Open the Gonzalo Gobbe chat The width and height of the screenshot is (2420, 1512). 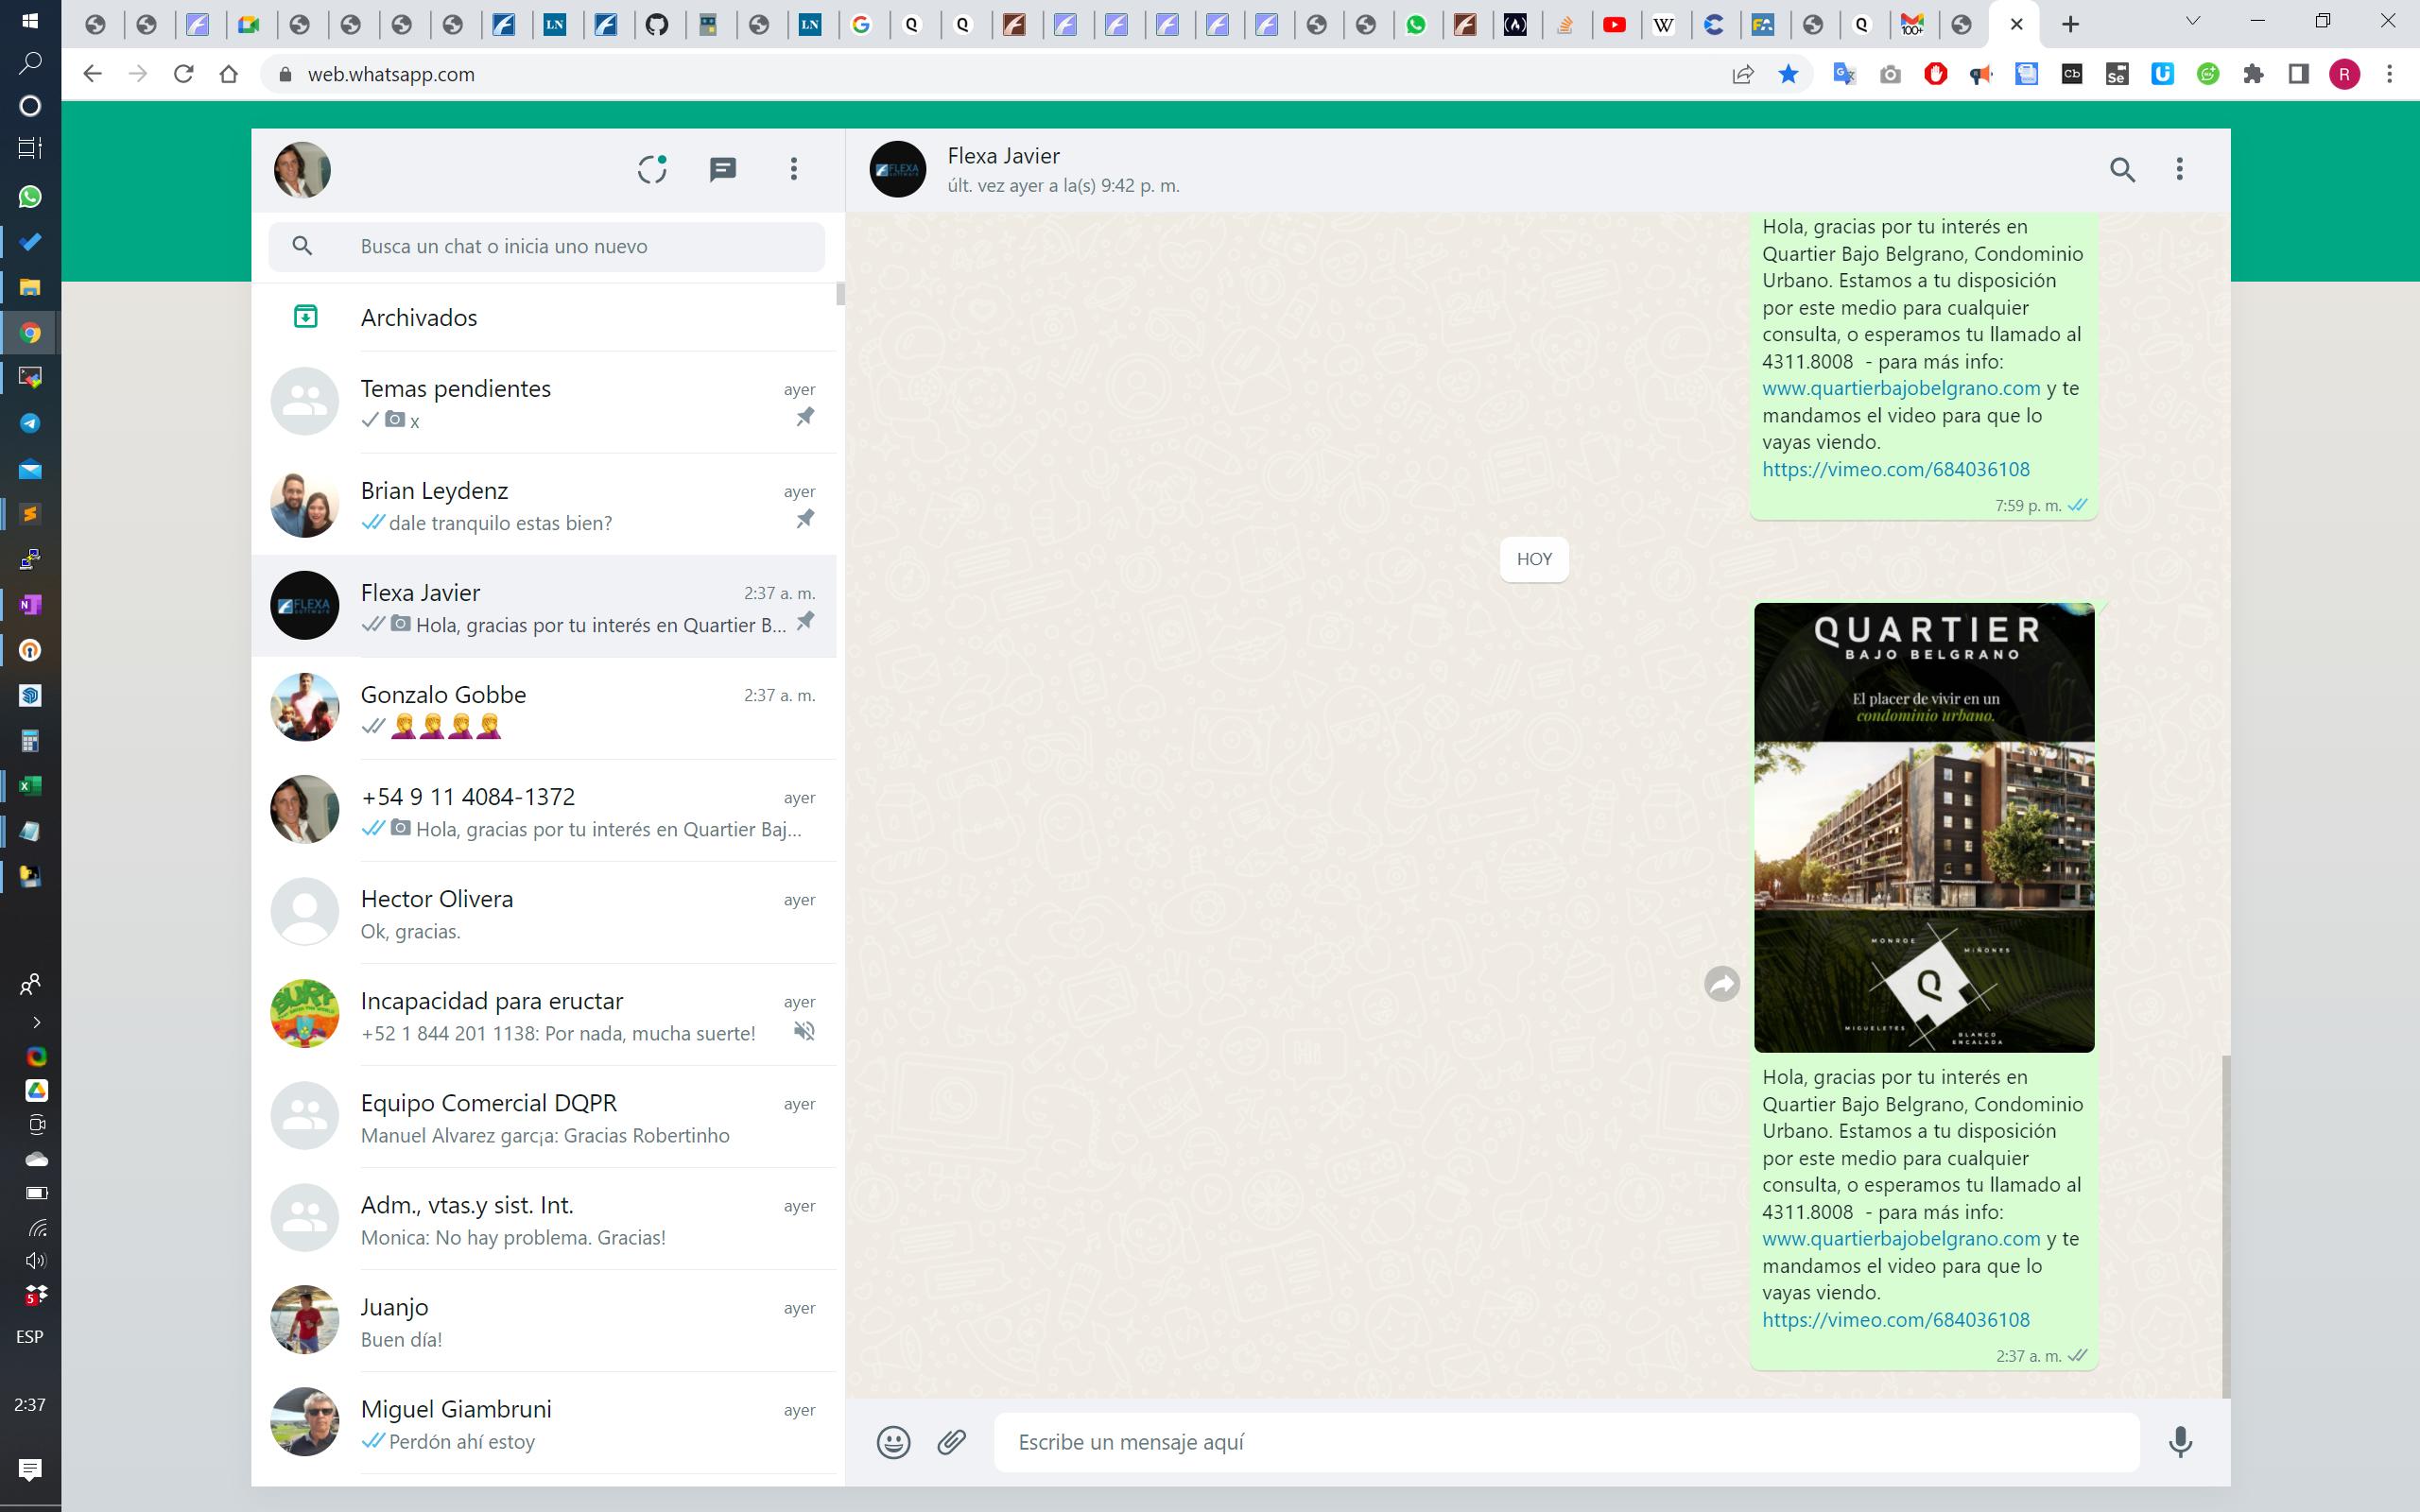coord(544,708)
